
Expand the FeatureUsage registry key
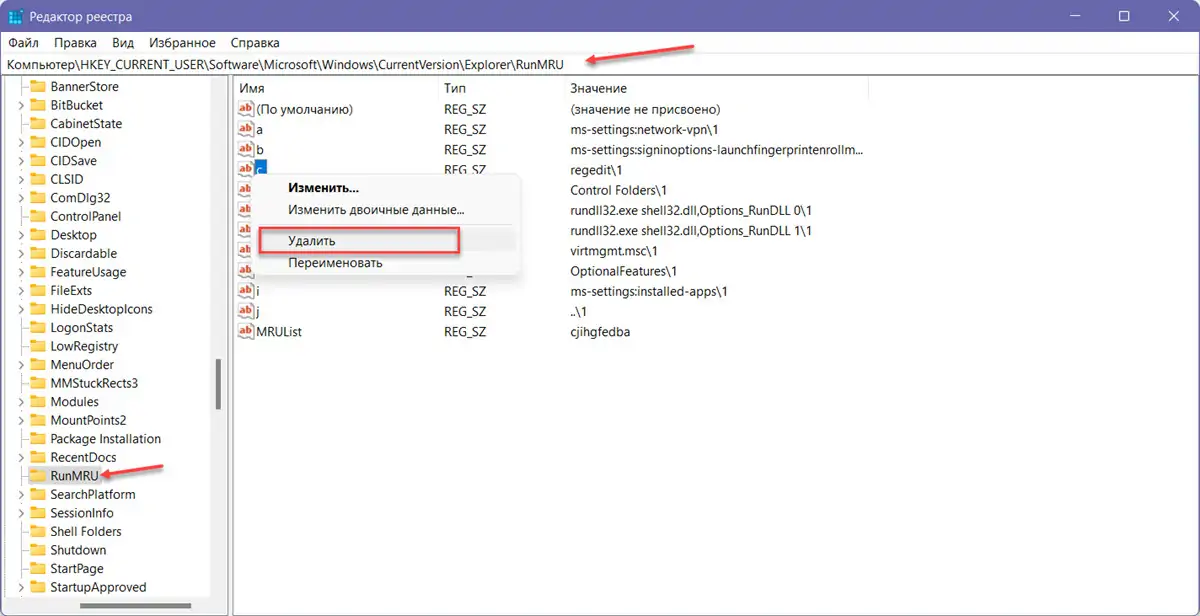click(21, 272)
